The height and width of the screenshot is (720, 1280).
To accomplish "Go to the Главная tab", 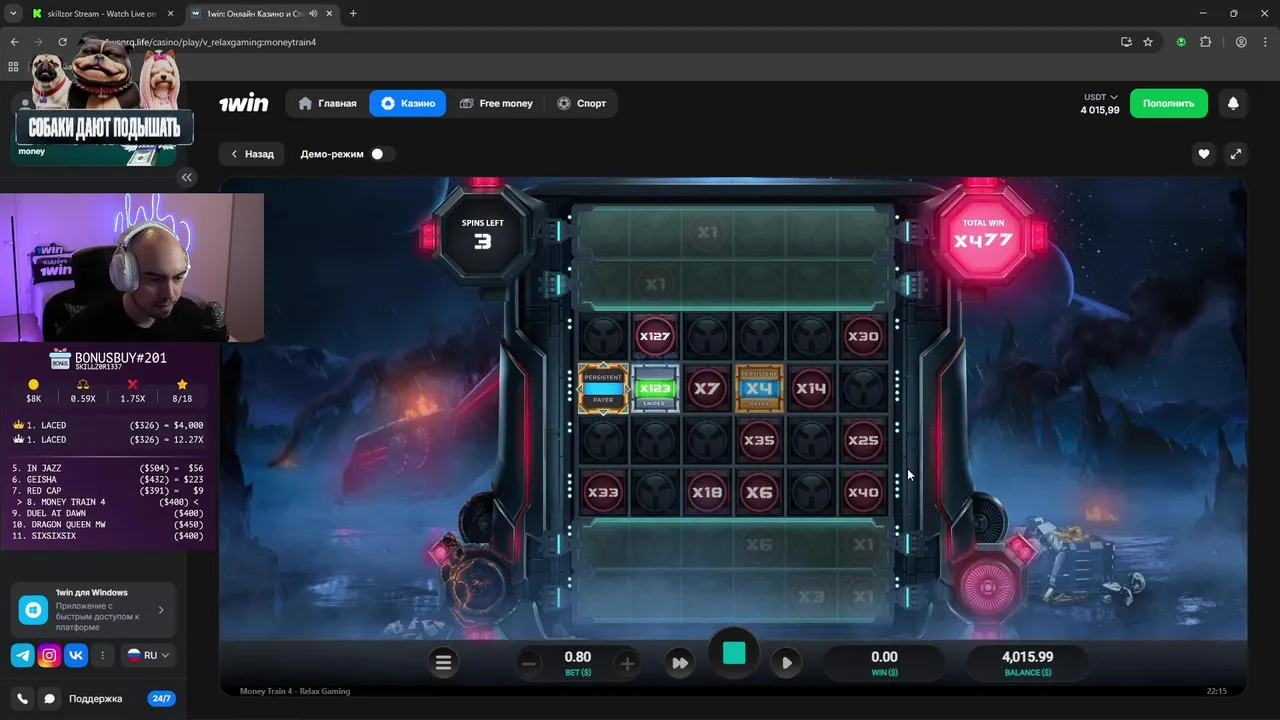I will (327, 103).
